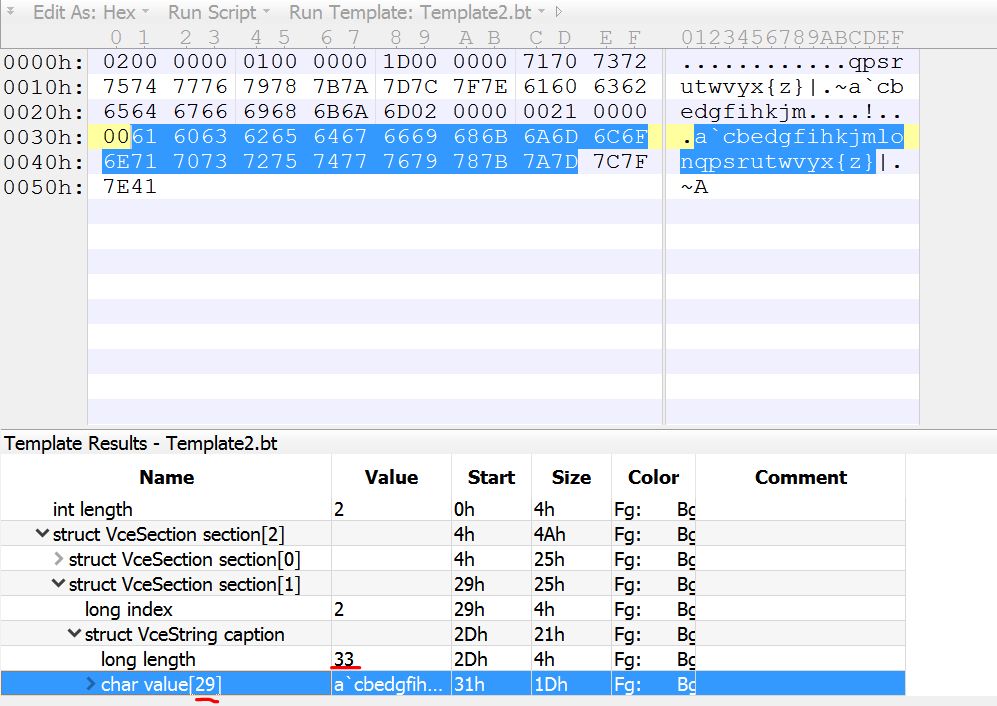Click hex bytes 1D00 in row 0000h
This screenshot has width=997, height=706.
click(409, 62)
